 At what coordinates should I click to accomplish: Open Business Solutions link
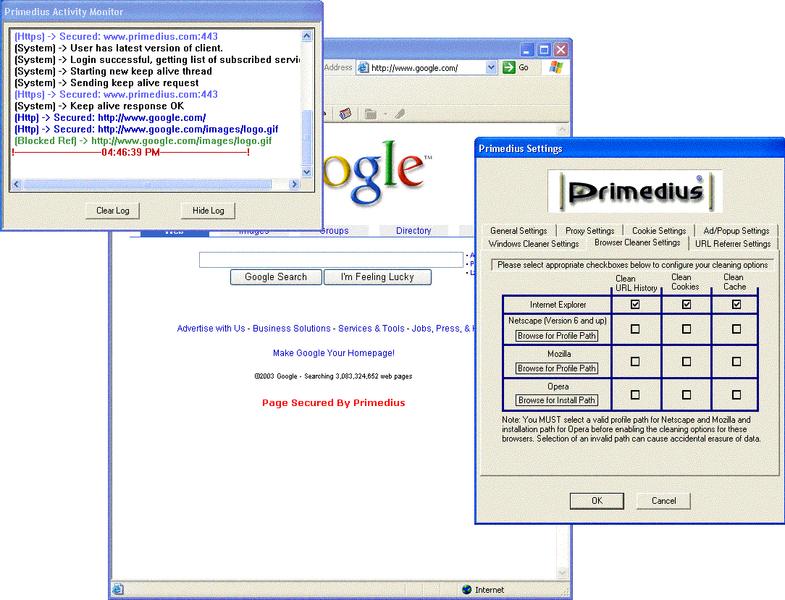tap(291, 329)
